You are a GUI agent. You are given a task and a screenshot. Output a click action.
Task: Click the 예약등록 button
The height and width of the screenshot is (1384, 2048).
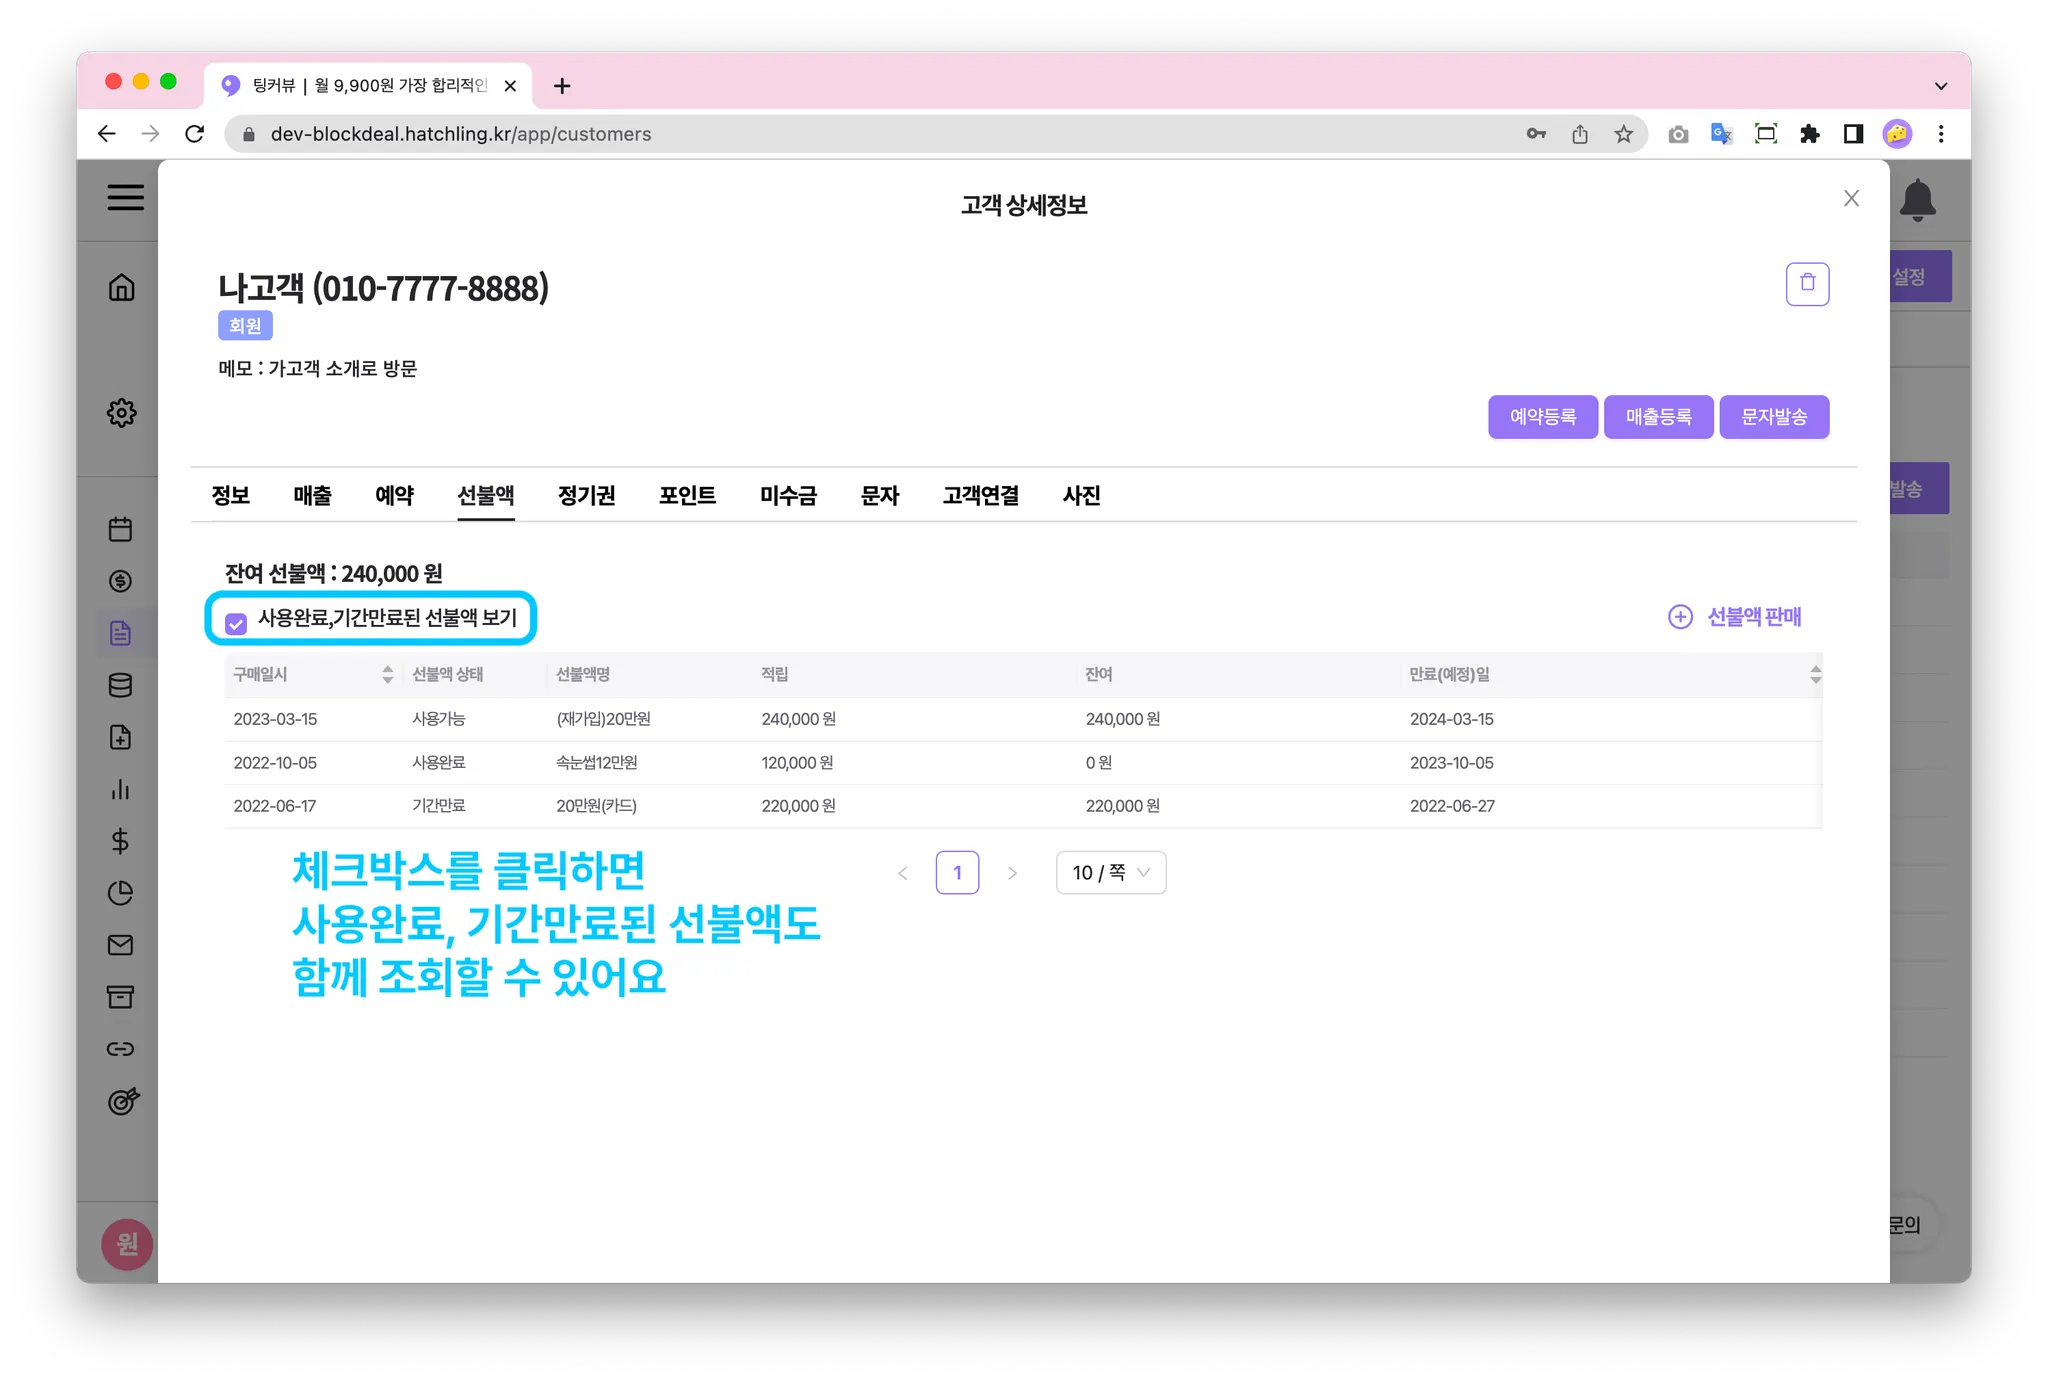click(1542, 417)
